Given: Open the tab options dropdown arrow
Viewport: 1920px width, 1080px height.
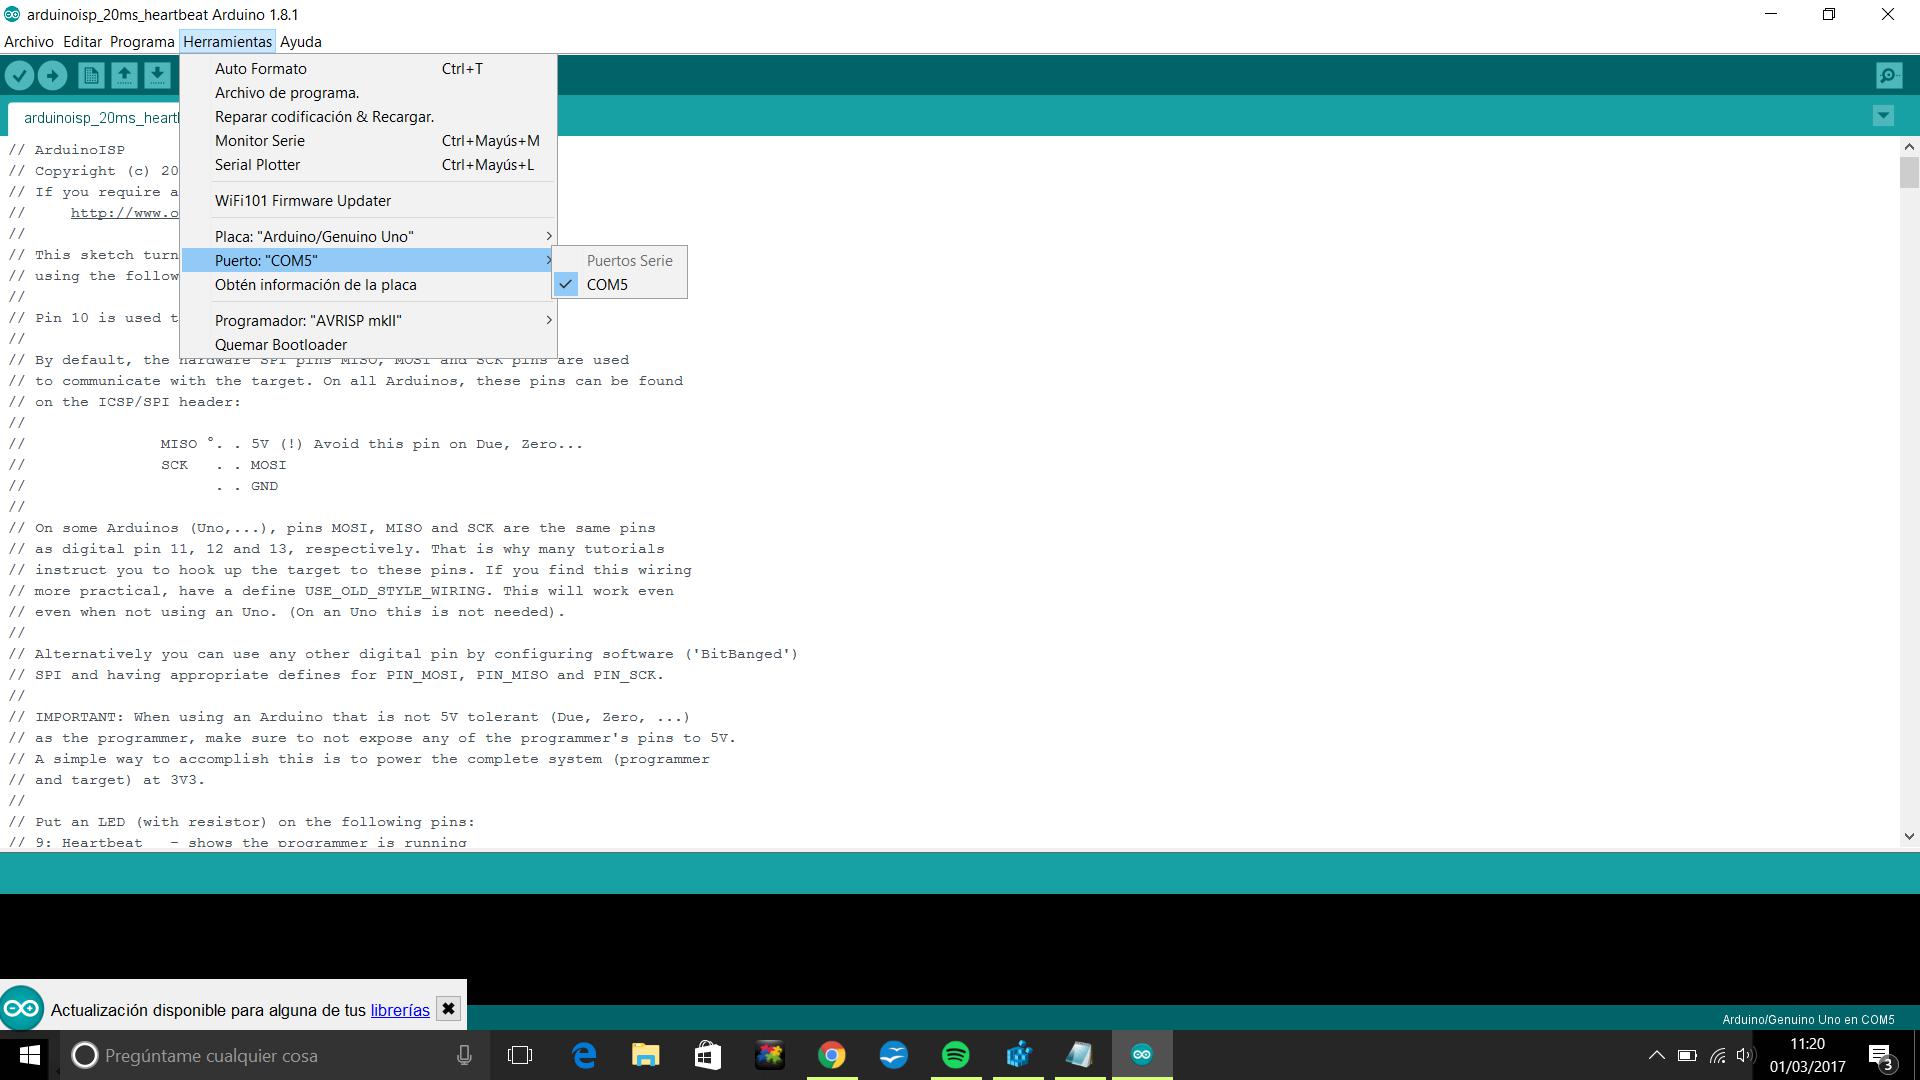Looking at the screenshot, I should pos(1883,116).
